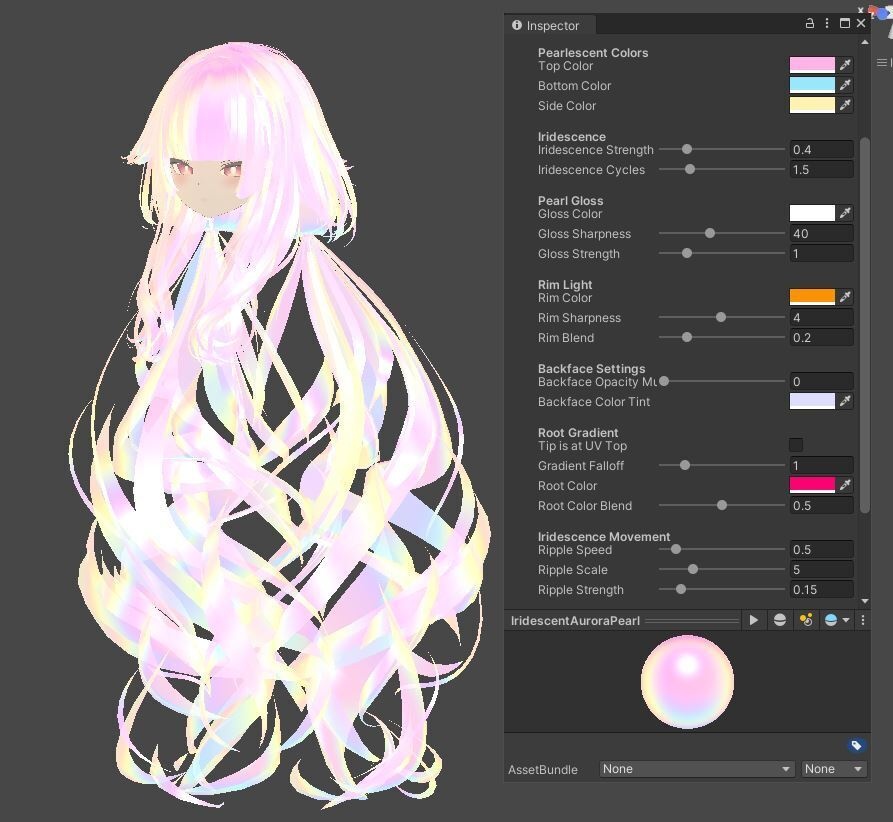Click the Ripple Strength value field

click(821, 589)
